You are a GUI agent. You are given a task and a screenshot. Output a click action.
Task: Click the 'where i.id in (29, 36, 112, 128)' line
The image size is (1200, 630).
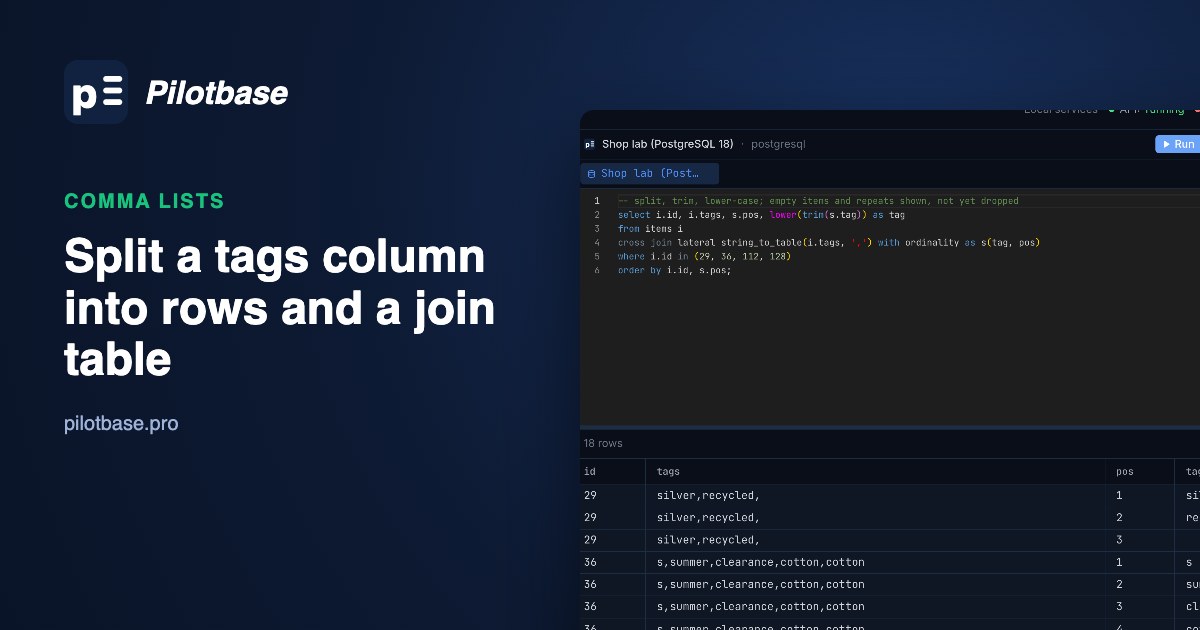point(704,256)
